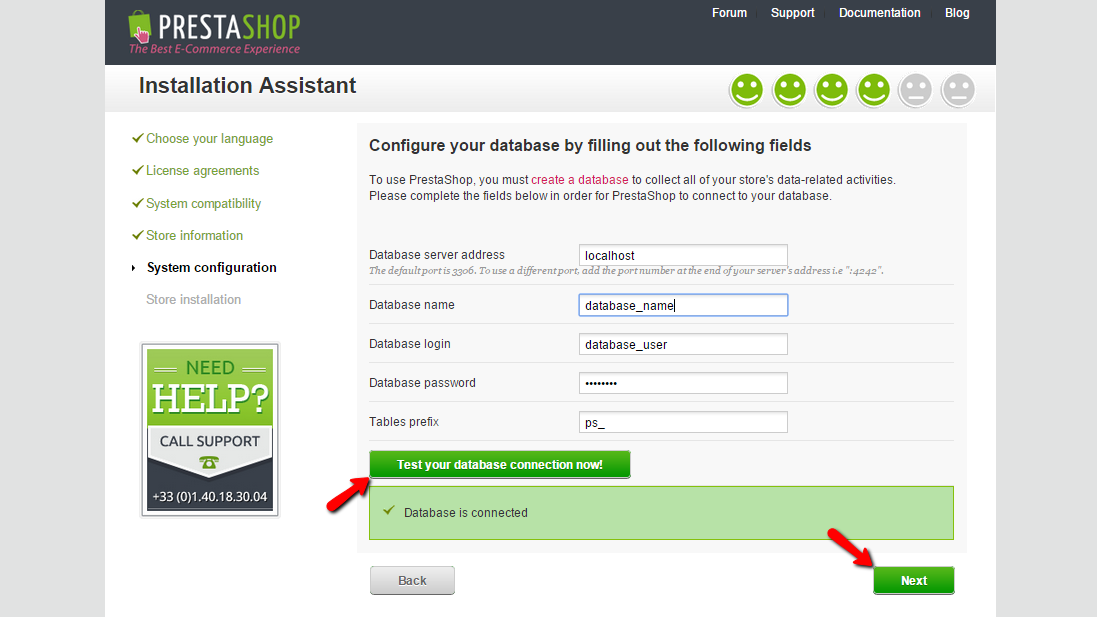
Task: Click the green checkmark beside Database is connected
Action: point(389,511)
